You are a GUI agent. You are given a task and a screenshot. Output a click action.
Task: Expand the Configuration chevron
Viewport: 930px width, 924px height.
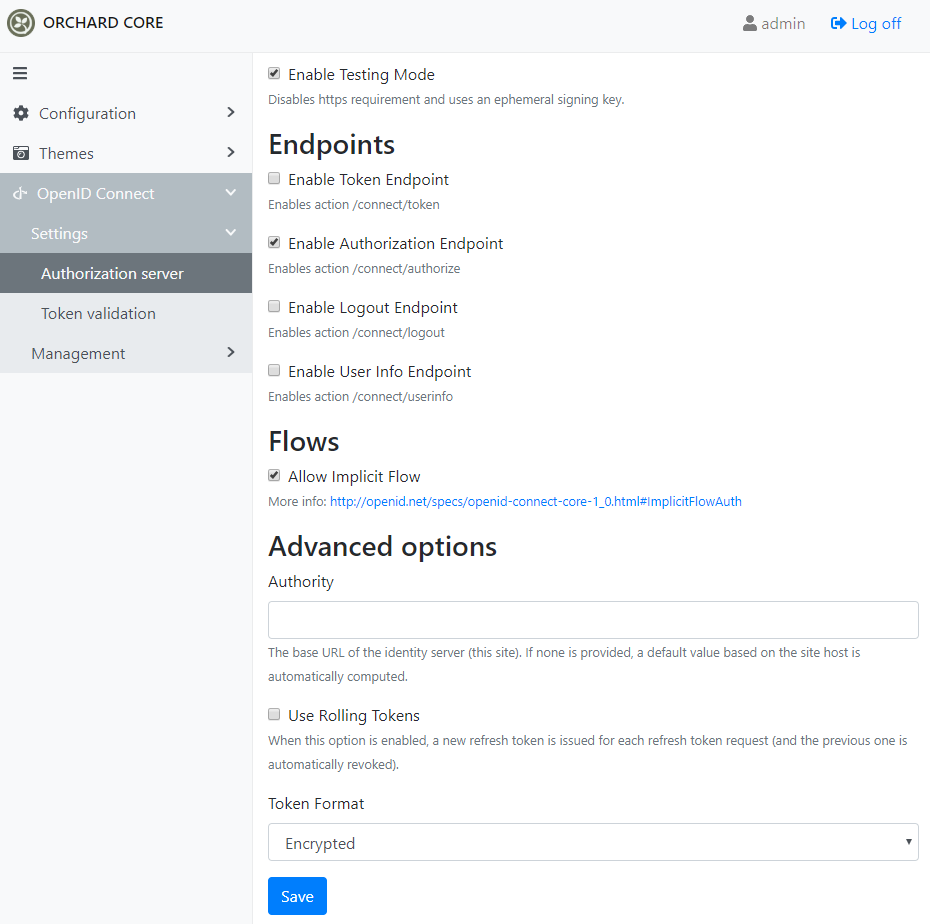pyautogui.click(x=231, y=112)
